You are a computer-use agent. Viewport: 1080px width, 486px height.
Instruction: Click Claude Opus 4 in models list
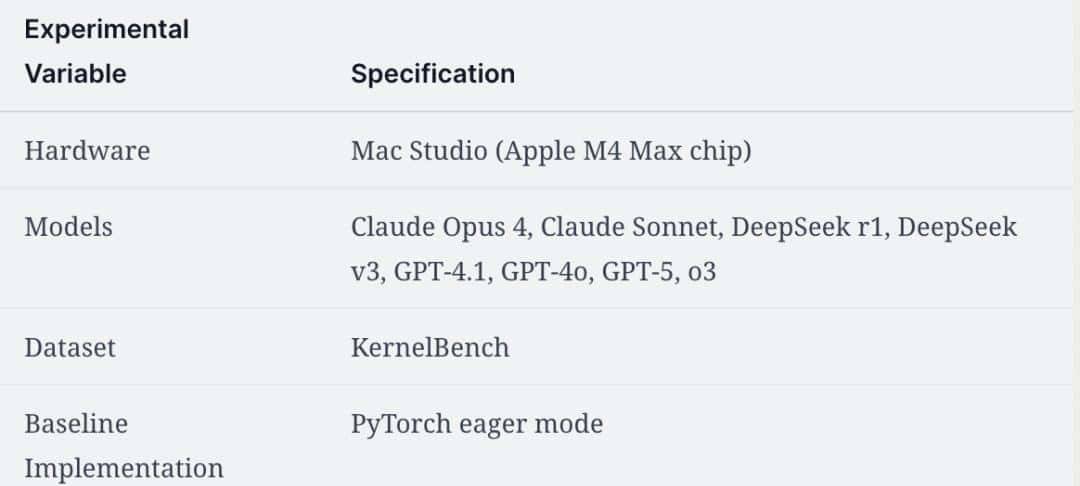click(x=439, y=227)
